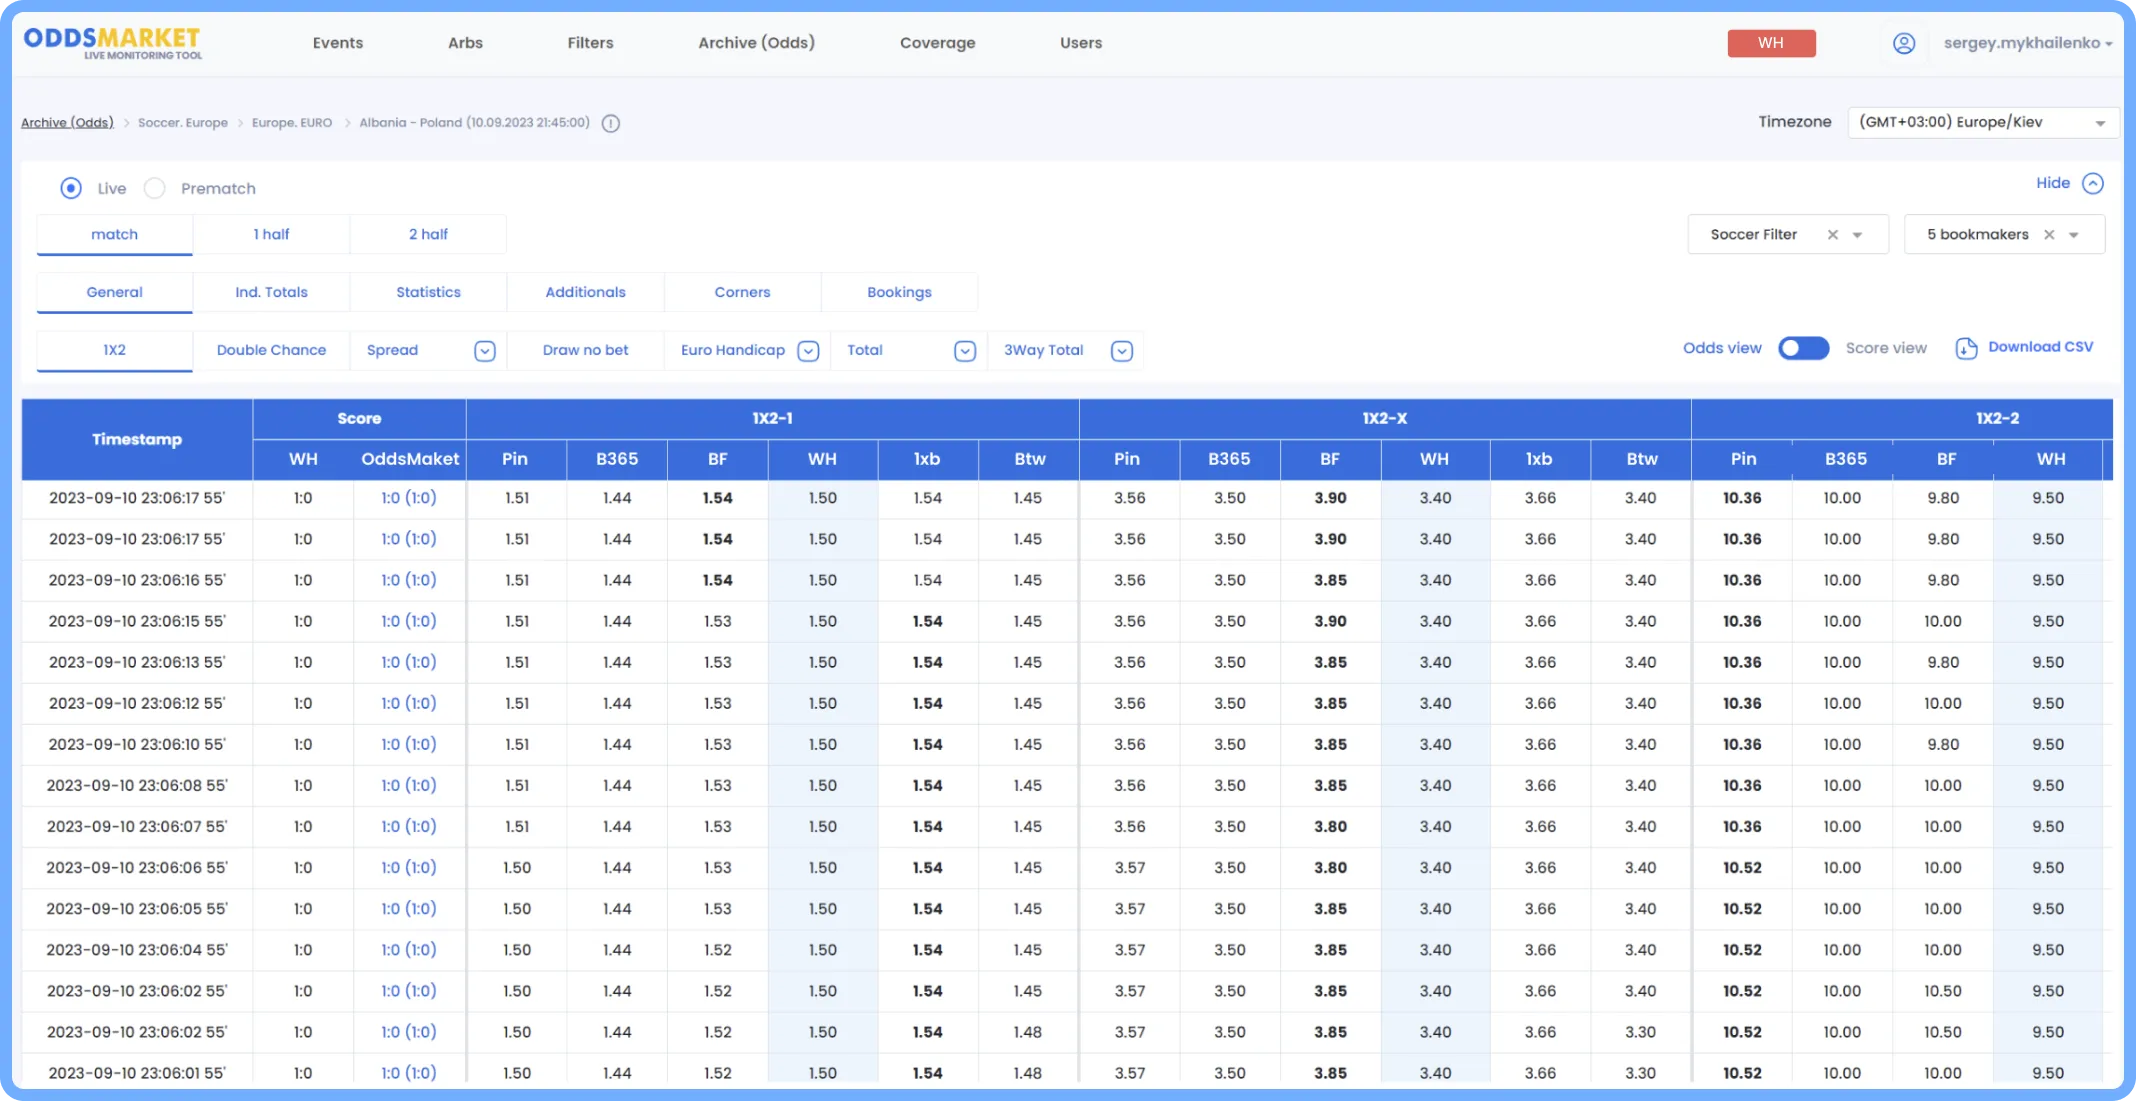
Task: Open the Arbs menu item
Action: coord(465,43)
